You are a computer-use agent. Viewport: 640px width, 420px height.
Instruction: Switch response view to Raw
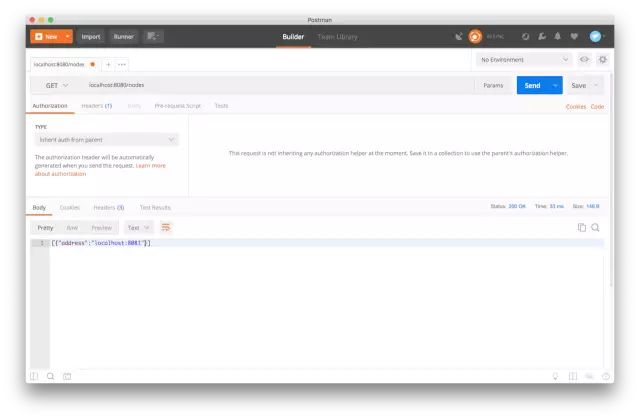point(72,228)
